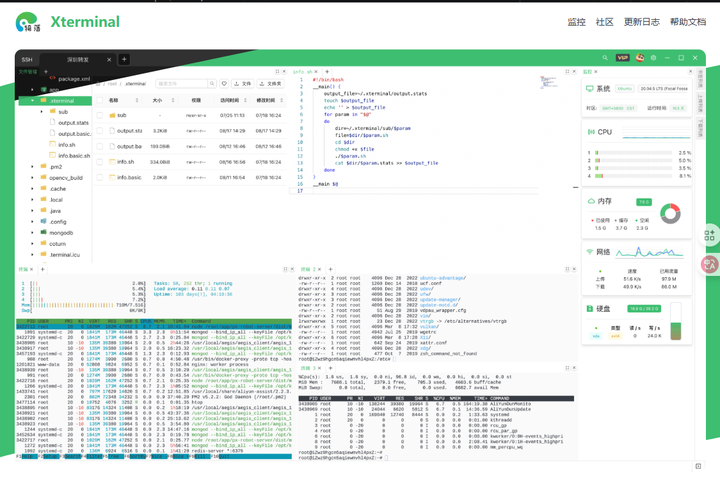Check the sub folder row checkbox
Viewport: 720px width, 484px height.
[100, 116]
